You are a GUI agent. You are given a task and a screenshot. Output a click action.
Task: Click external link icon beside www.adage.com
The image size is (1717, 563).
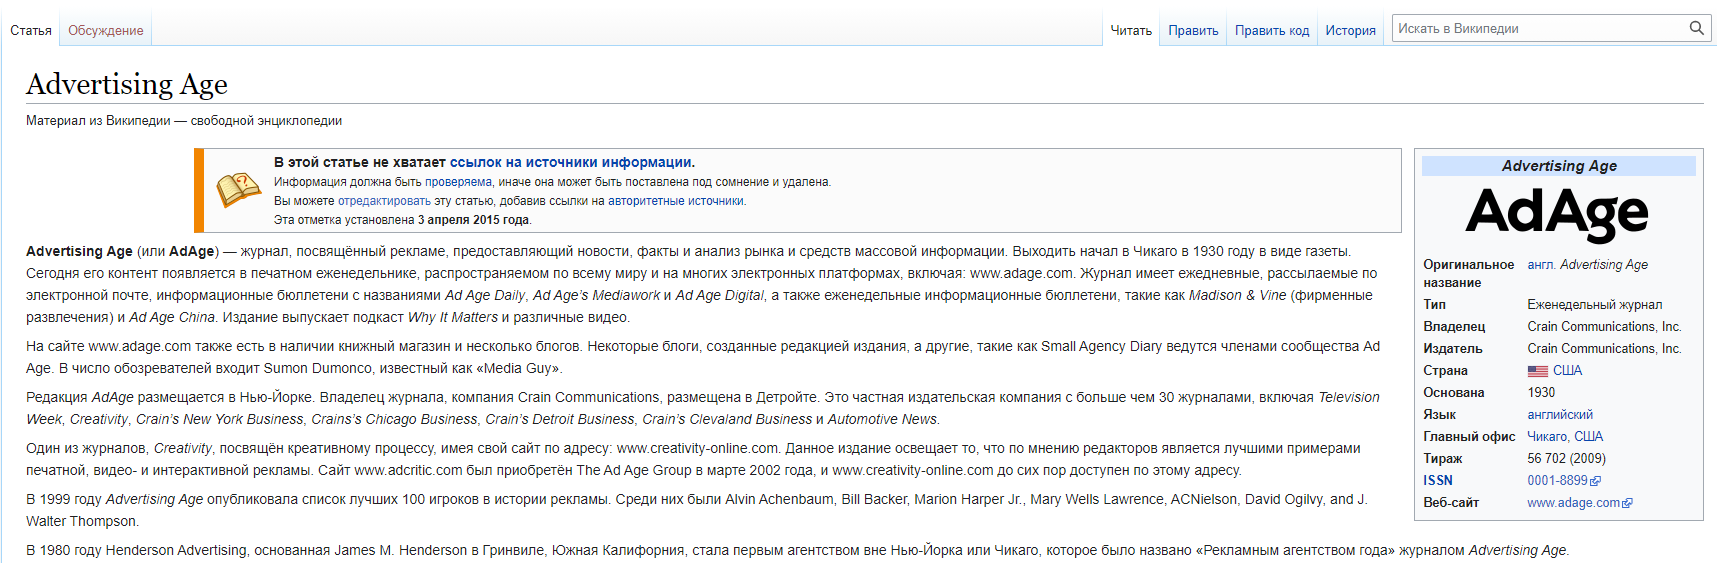[1628, 503]
